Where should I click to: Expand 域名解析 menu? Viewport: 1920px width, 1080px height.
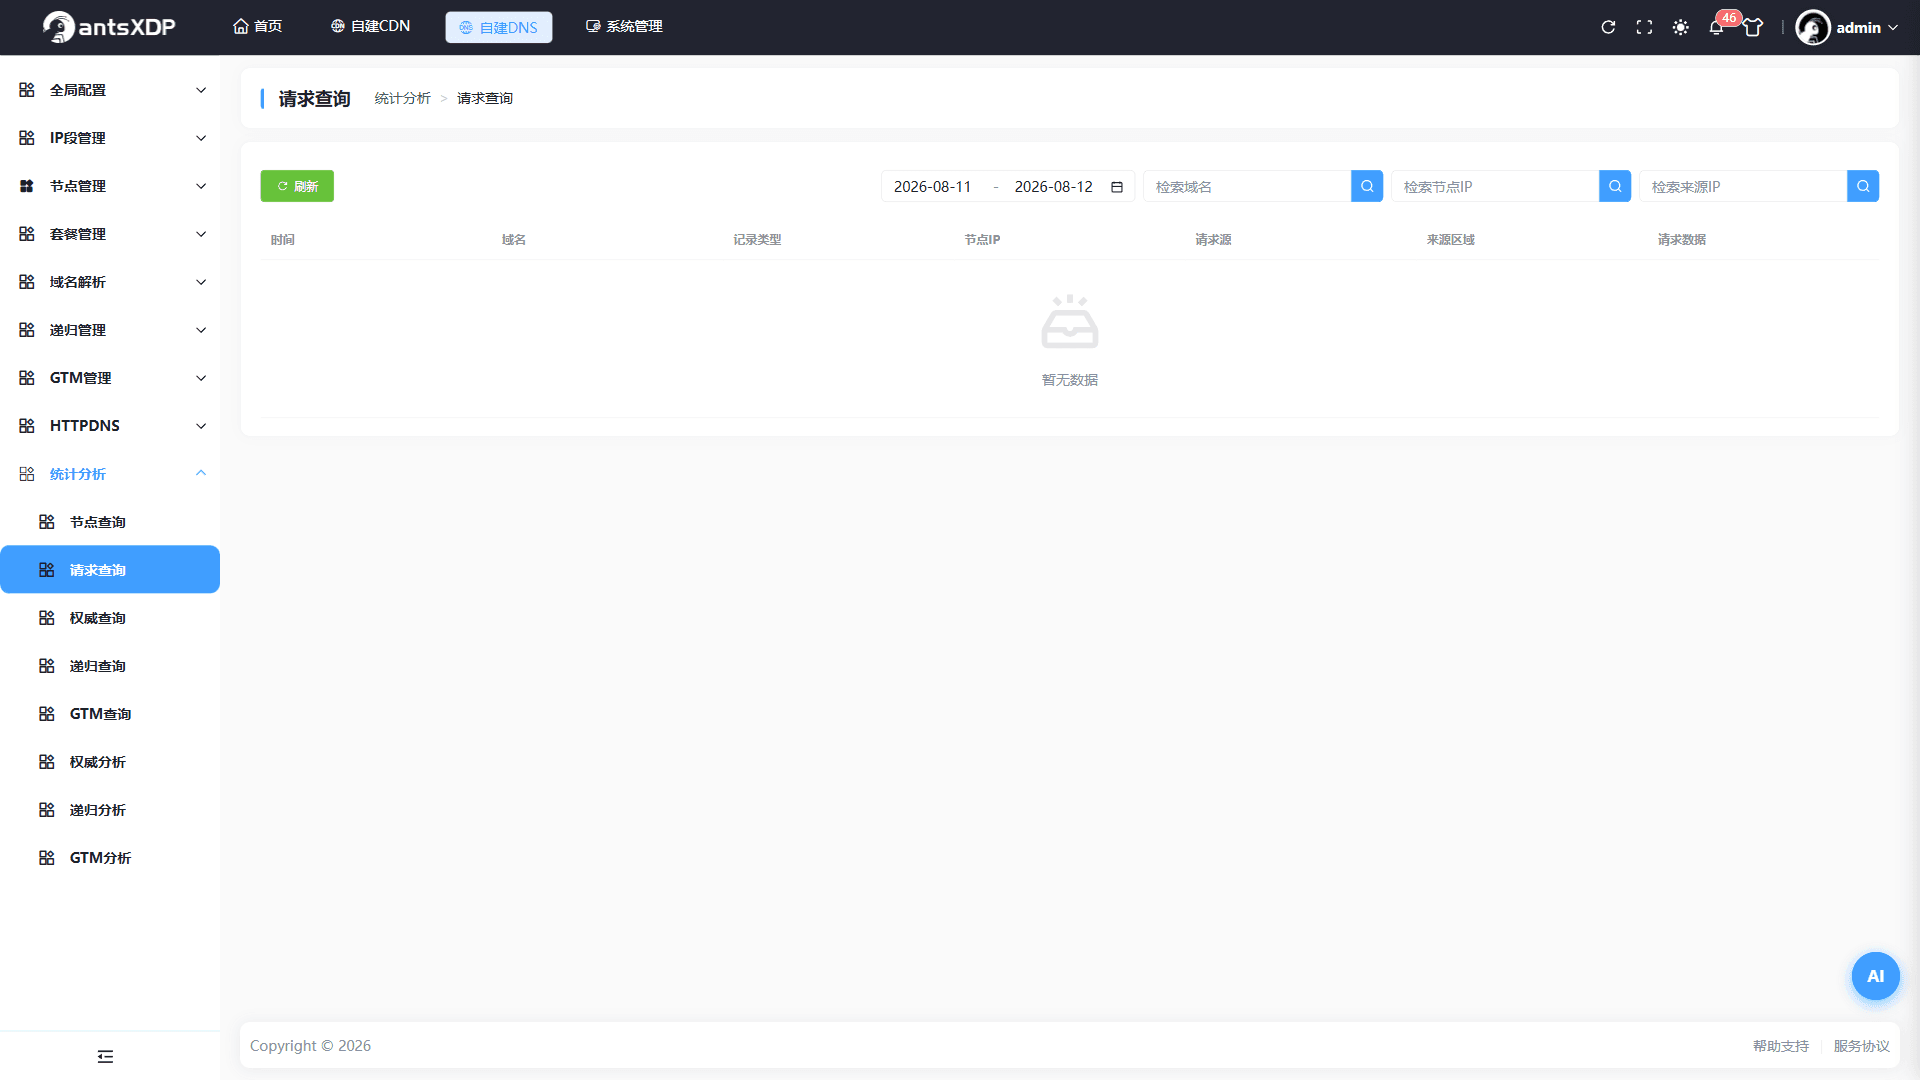click(110, 282)
